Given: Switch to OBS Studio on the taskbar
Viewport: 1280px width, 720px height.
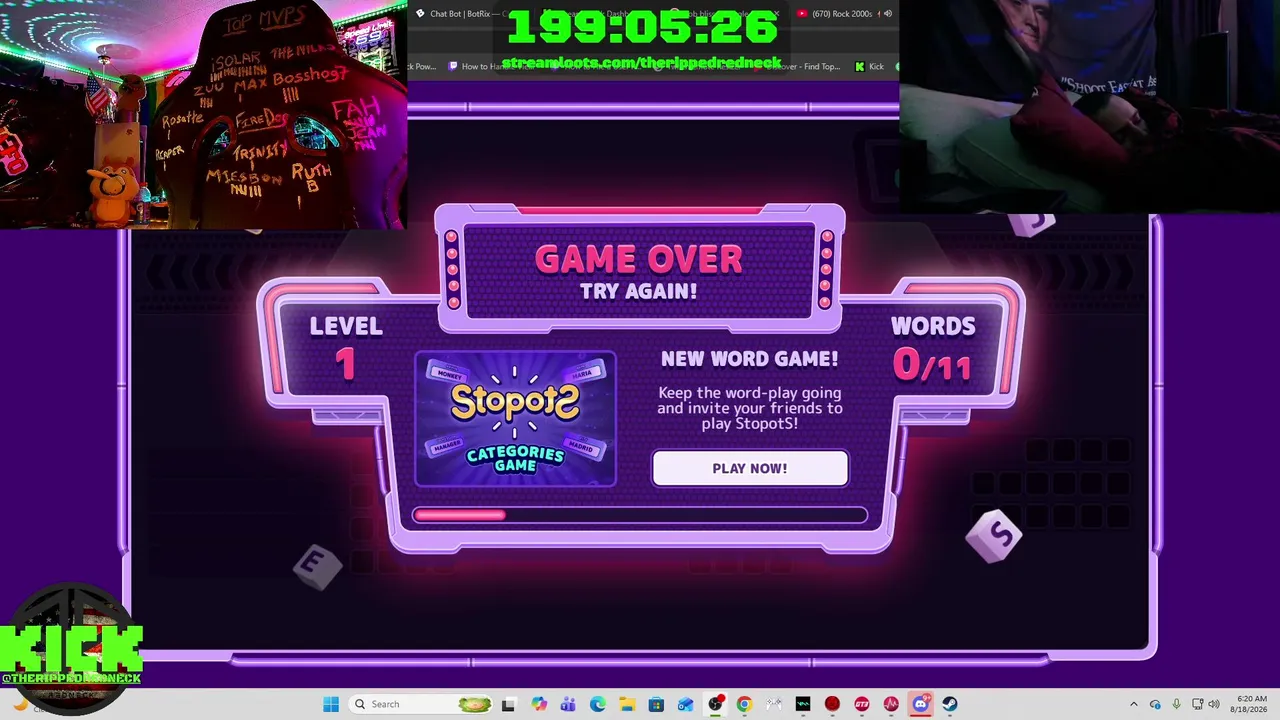Looking at the screenshot, I should (x=715, y=704).
